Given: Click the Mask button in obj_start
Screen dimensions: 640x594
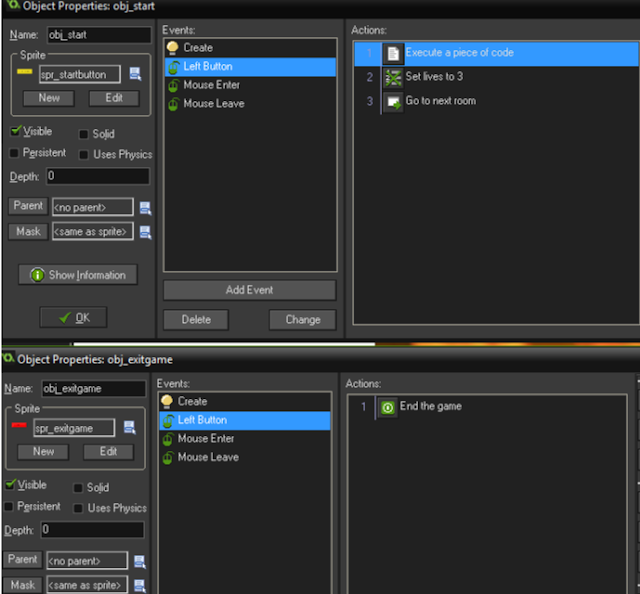Looking at the screenshot, I should point(28,232).
